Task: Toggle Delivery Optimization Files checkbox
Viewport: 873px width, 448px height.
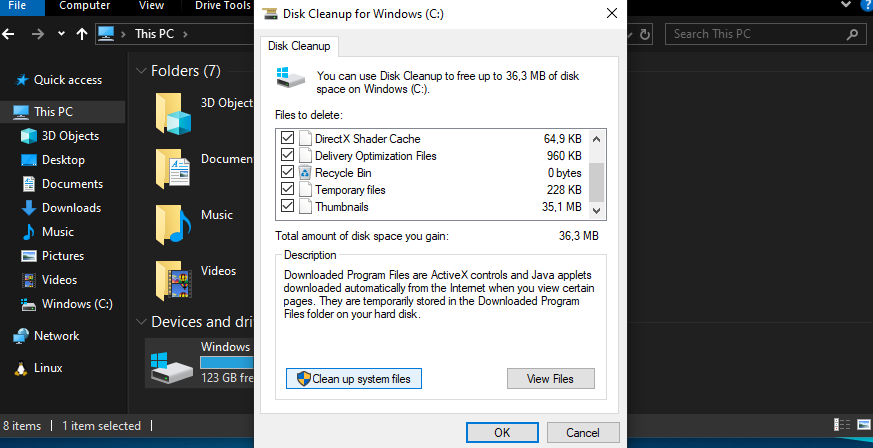Action: (x=287, y=155)
